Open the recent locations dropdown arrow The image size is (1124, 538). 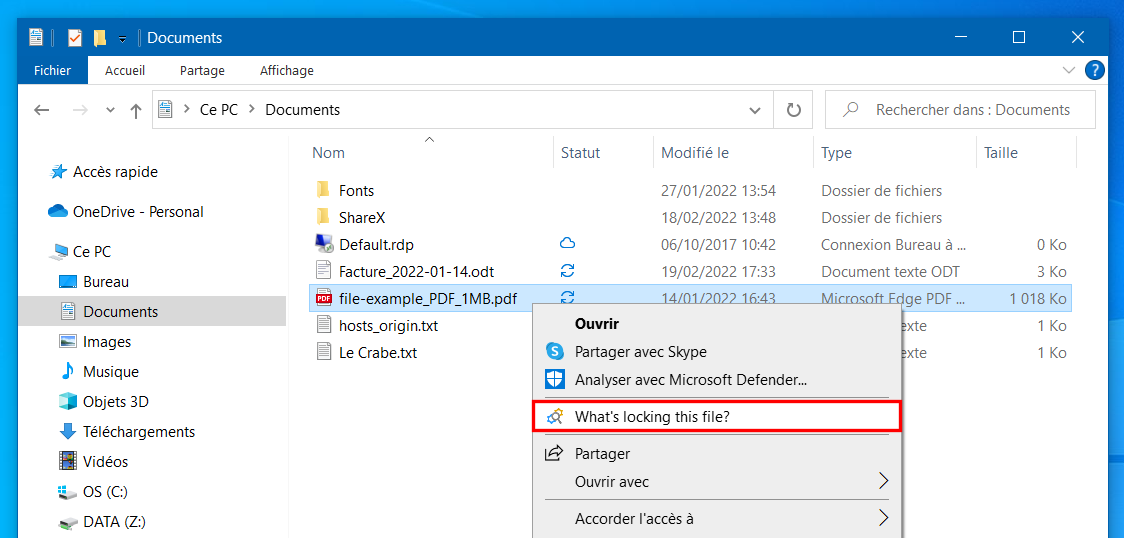110,110
